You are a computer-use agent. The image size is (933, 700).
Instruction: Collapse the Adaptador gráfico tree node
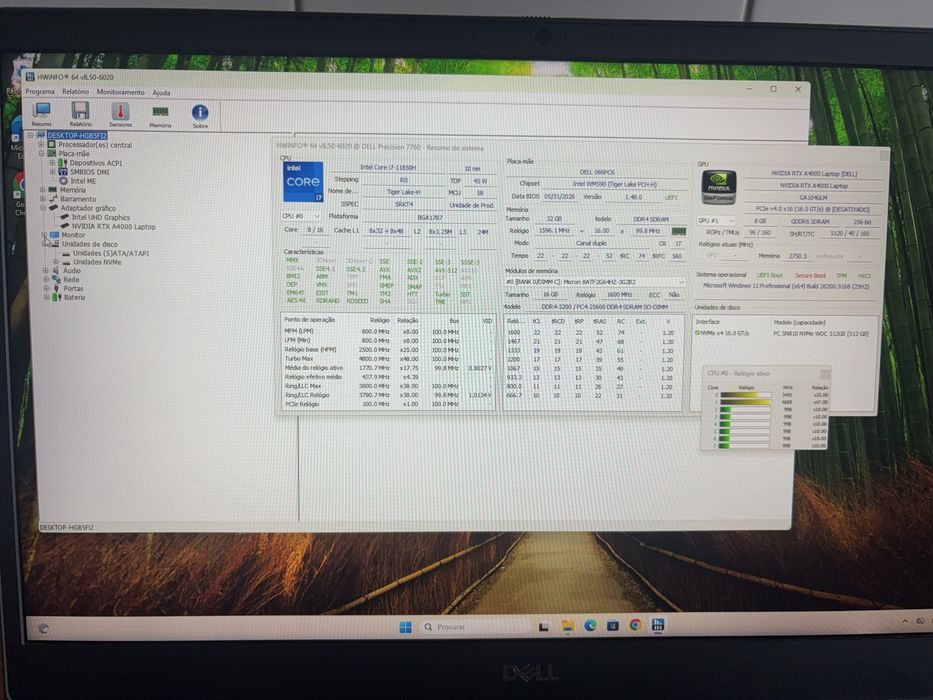tap(43, 208)
